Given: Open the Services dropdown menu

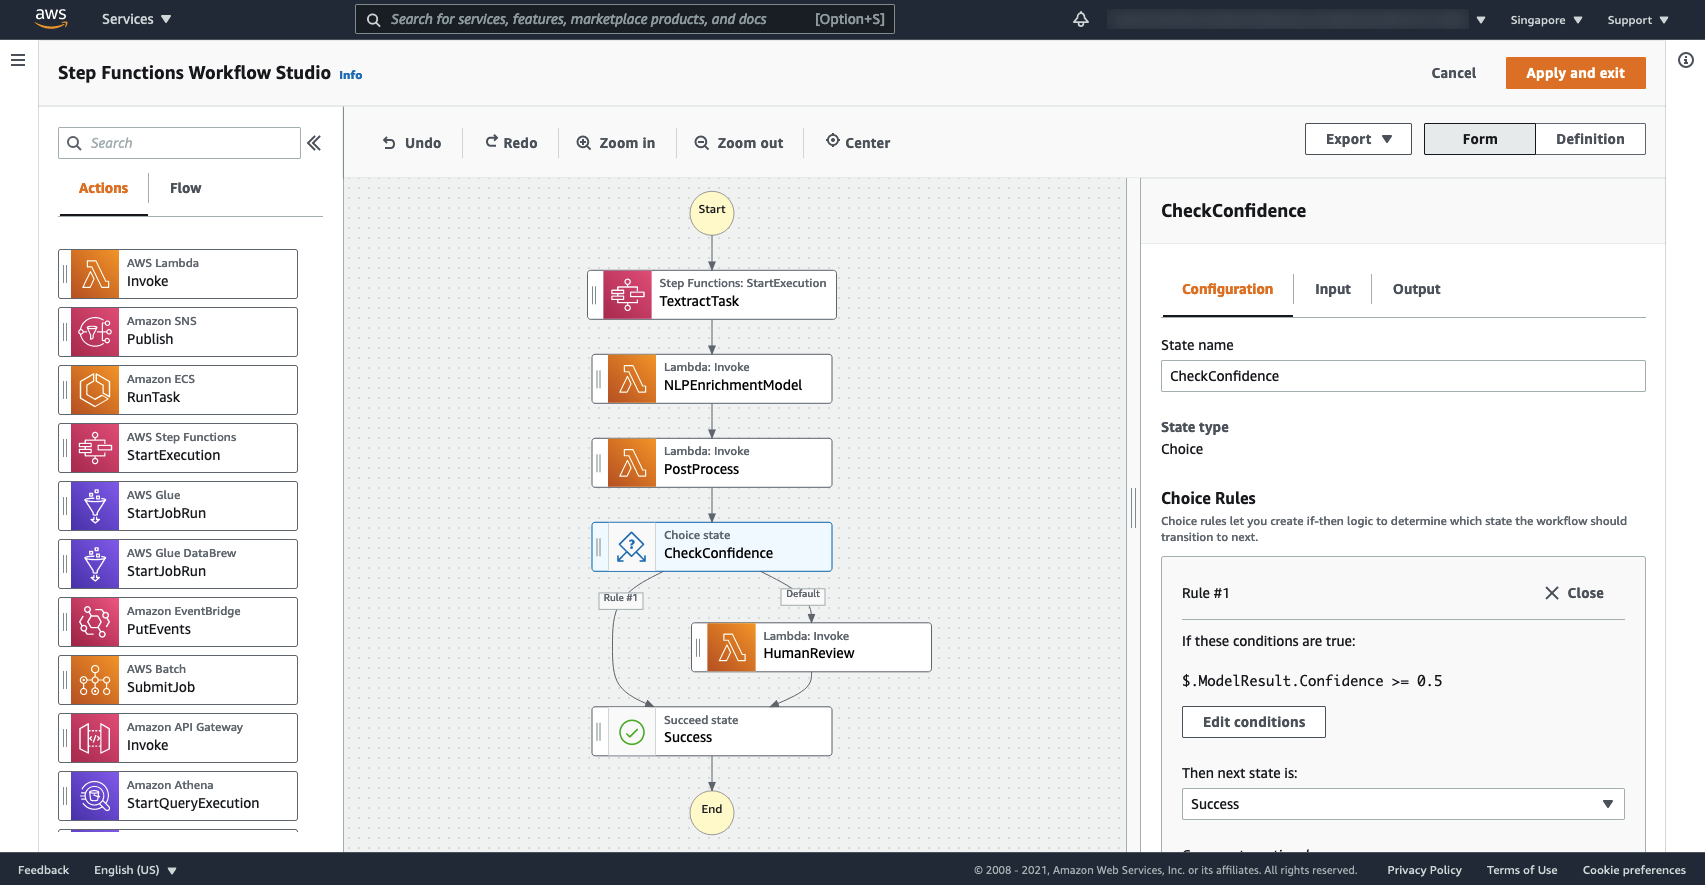Looking at the screenshot, I should (136, 19).
